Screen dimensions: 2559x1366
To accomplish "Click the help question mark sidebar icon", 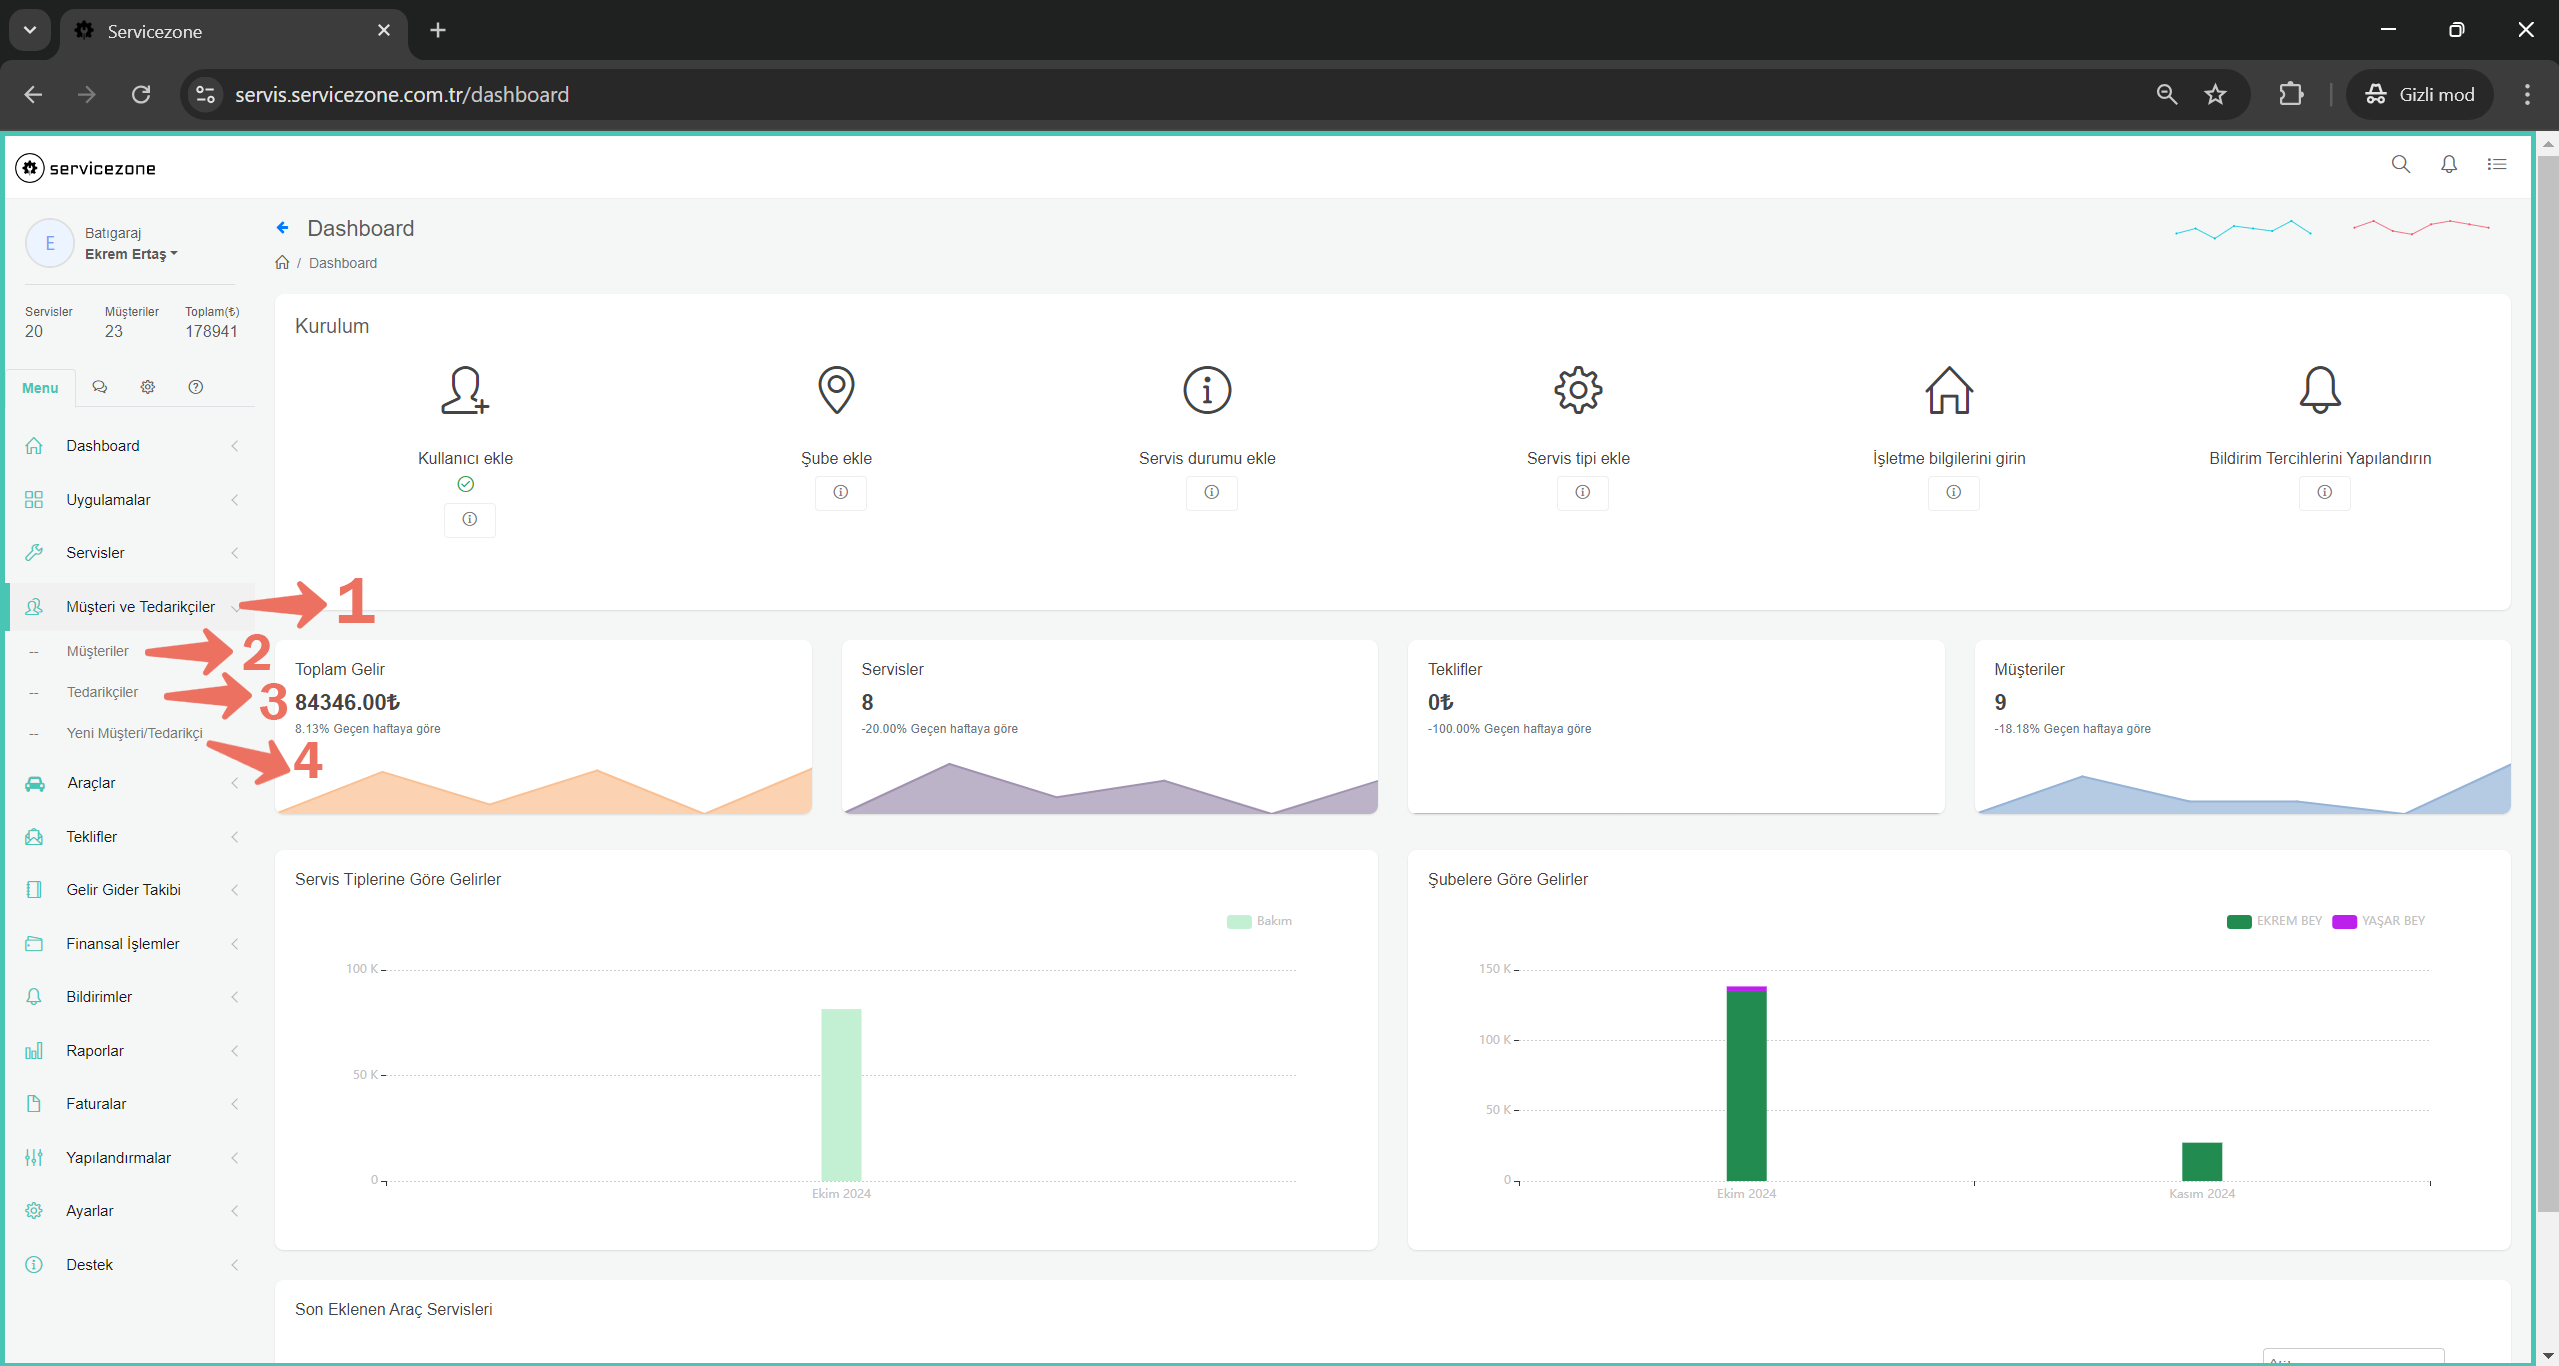I will [196, 387].
